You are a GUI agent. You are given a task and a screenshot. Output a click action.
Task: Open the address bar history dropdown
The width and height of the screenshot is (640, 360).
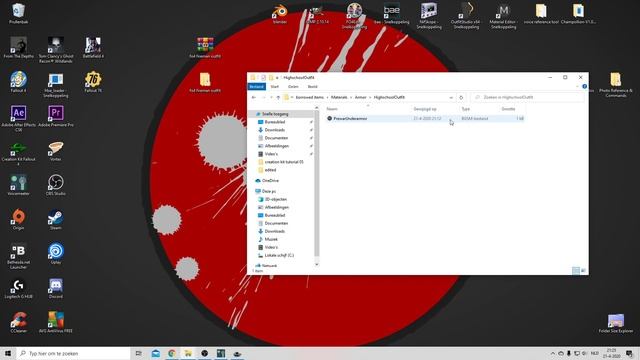coord(451,98)
